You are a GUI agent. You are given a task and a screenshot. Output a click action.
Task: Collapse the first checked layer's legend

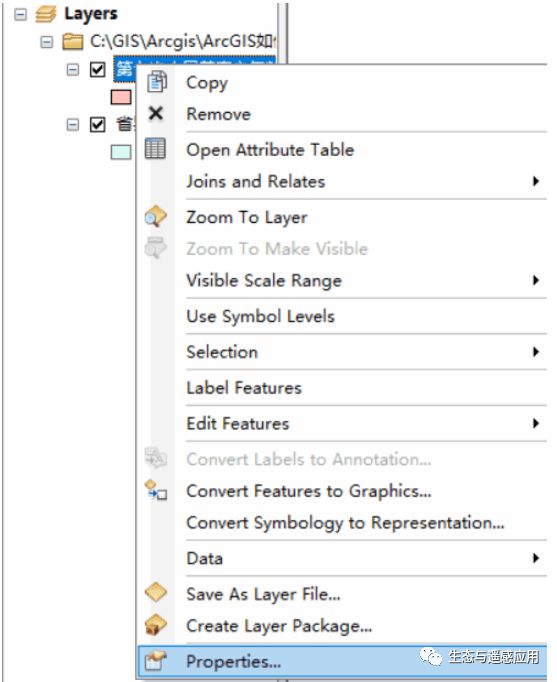point(73,69)
